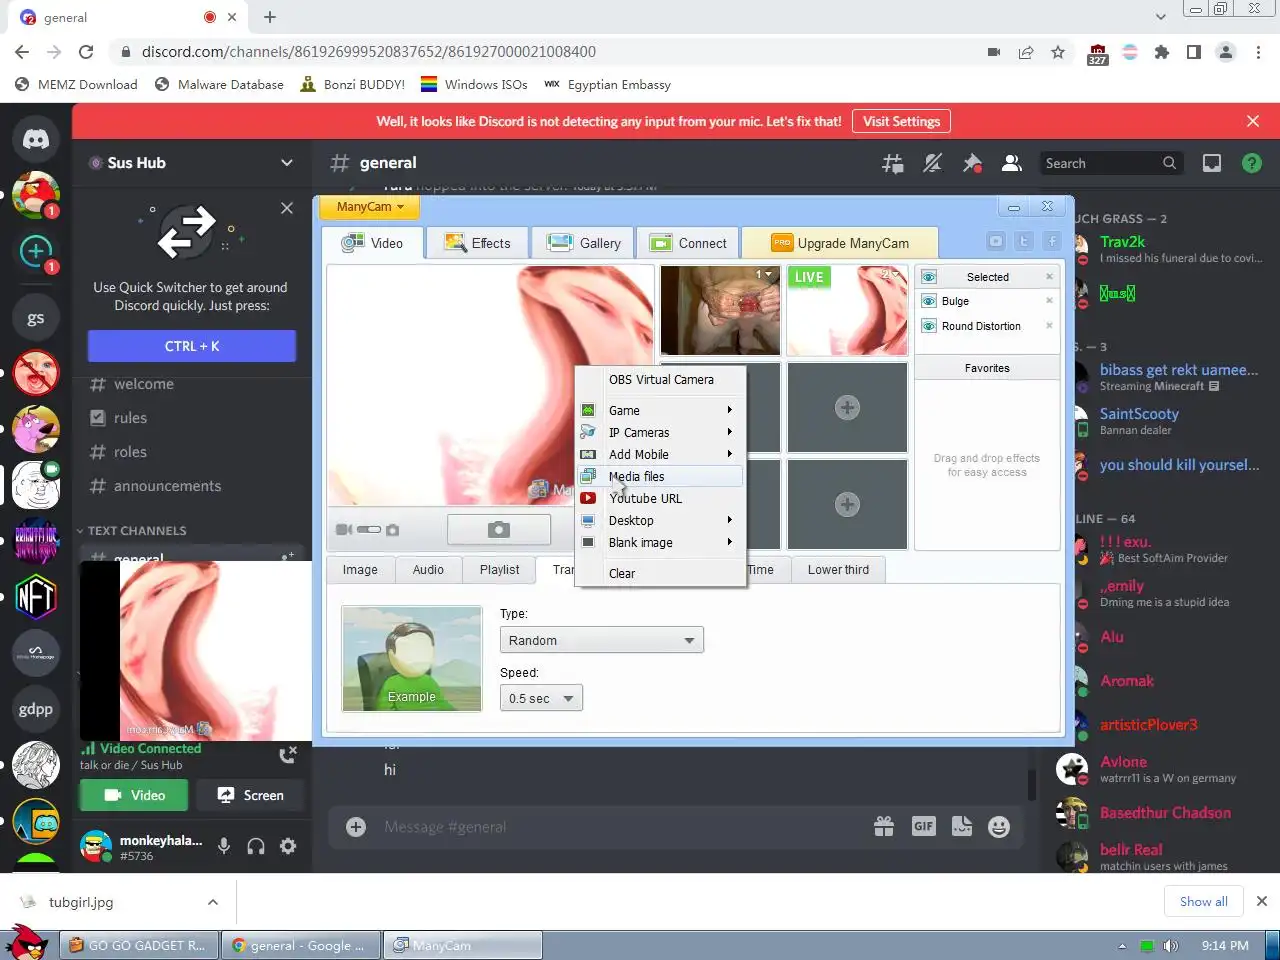Open GIF picker in message bar

point(923,826)
